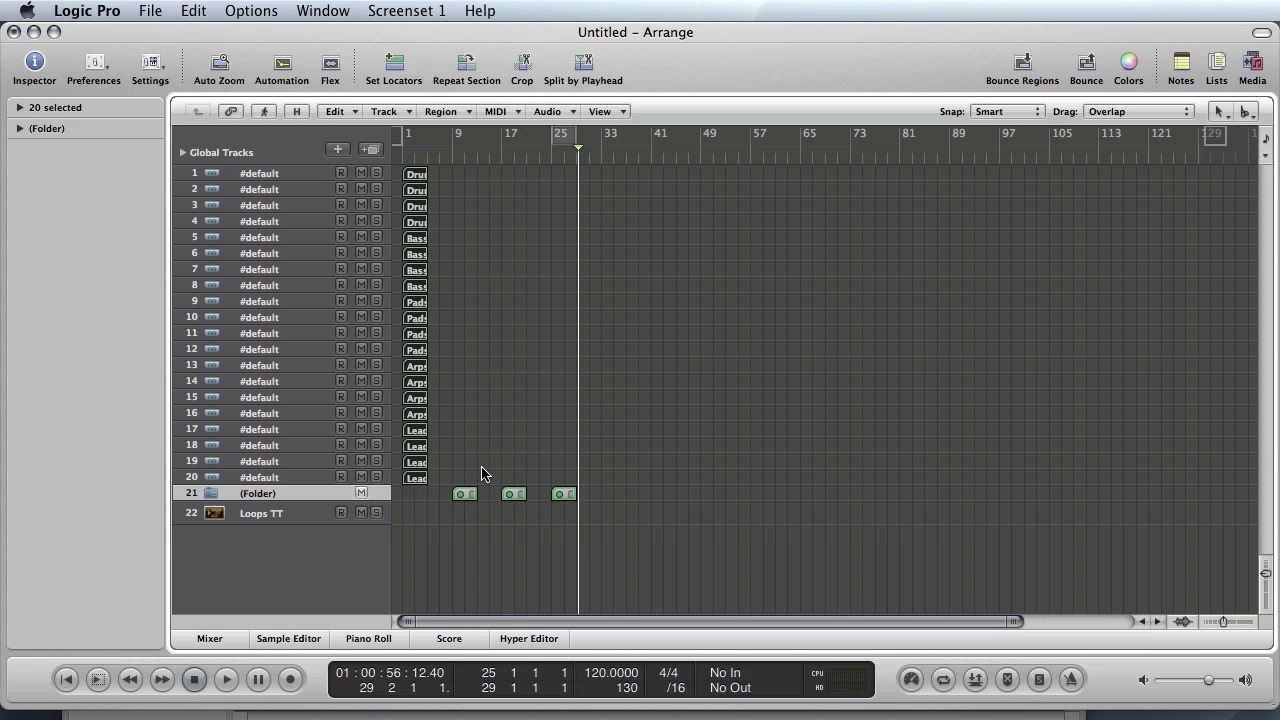Toggle the metronome click button
This screenshot has width=1280, height=720.
coord(1071,680)
